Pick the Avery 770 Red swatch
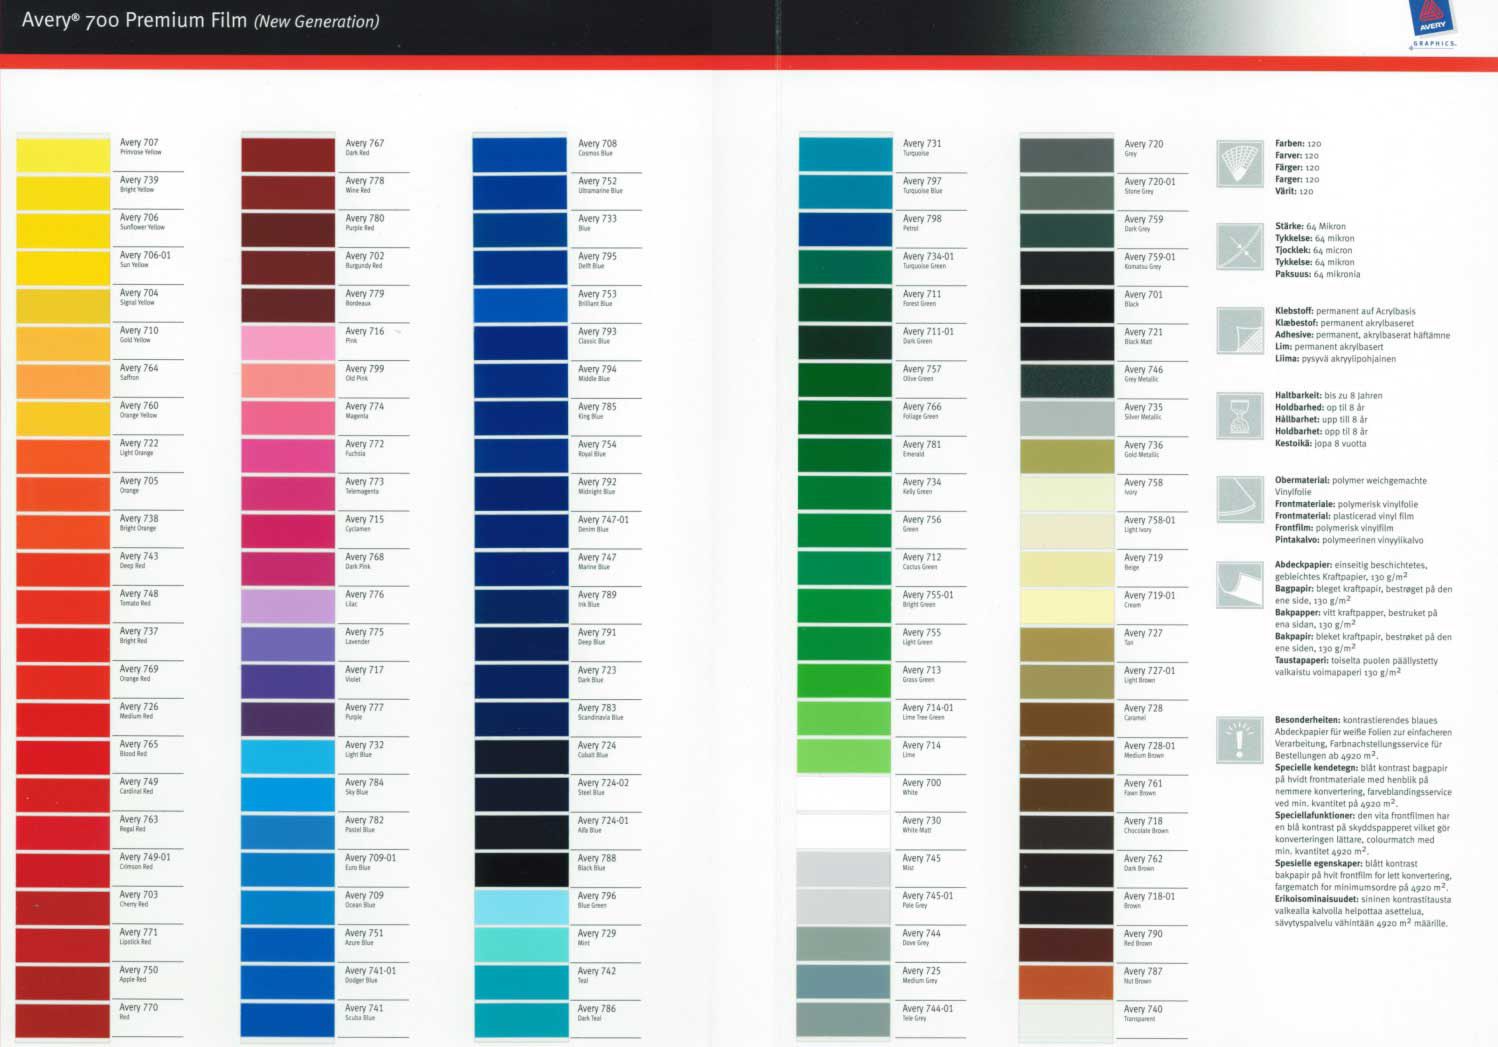Image resolution: width=1498 pixels, height=1047 pixels. click(63, 1021)
